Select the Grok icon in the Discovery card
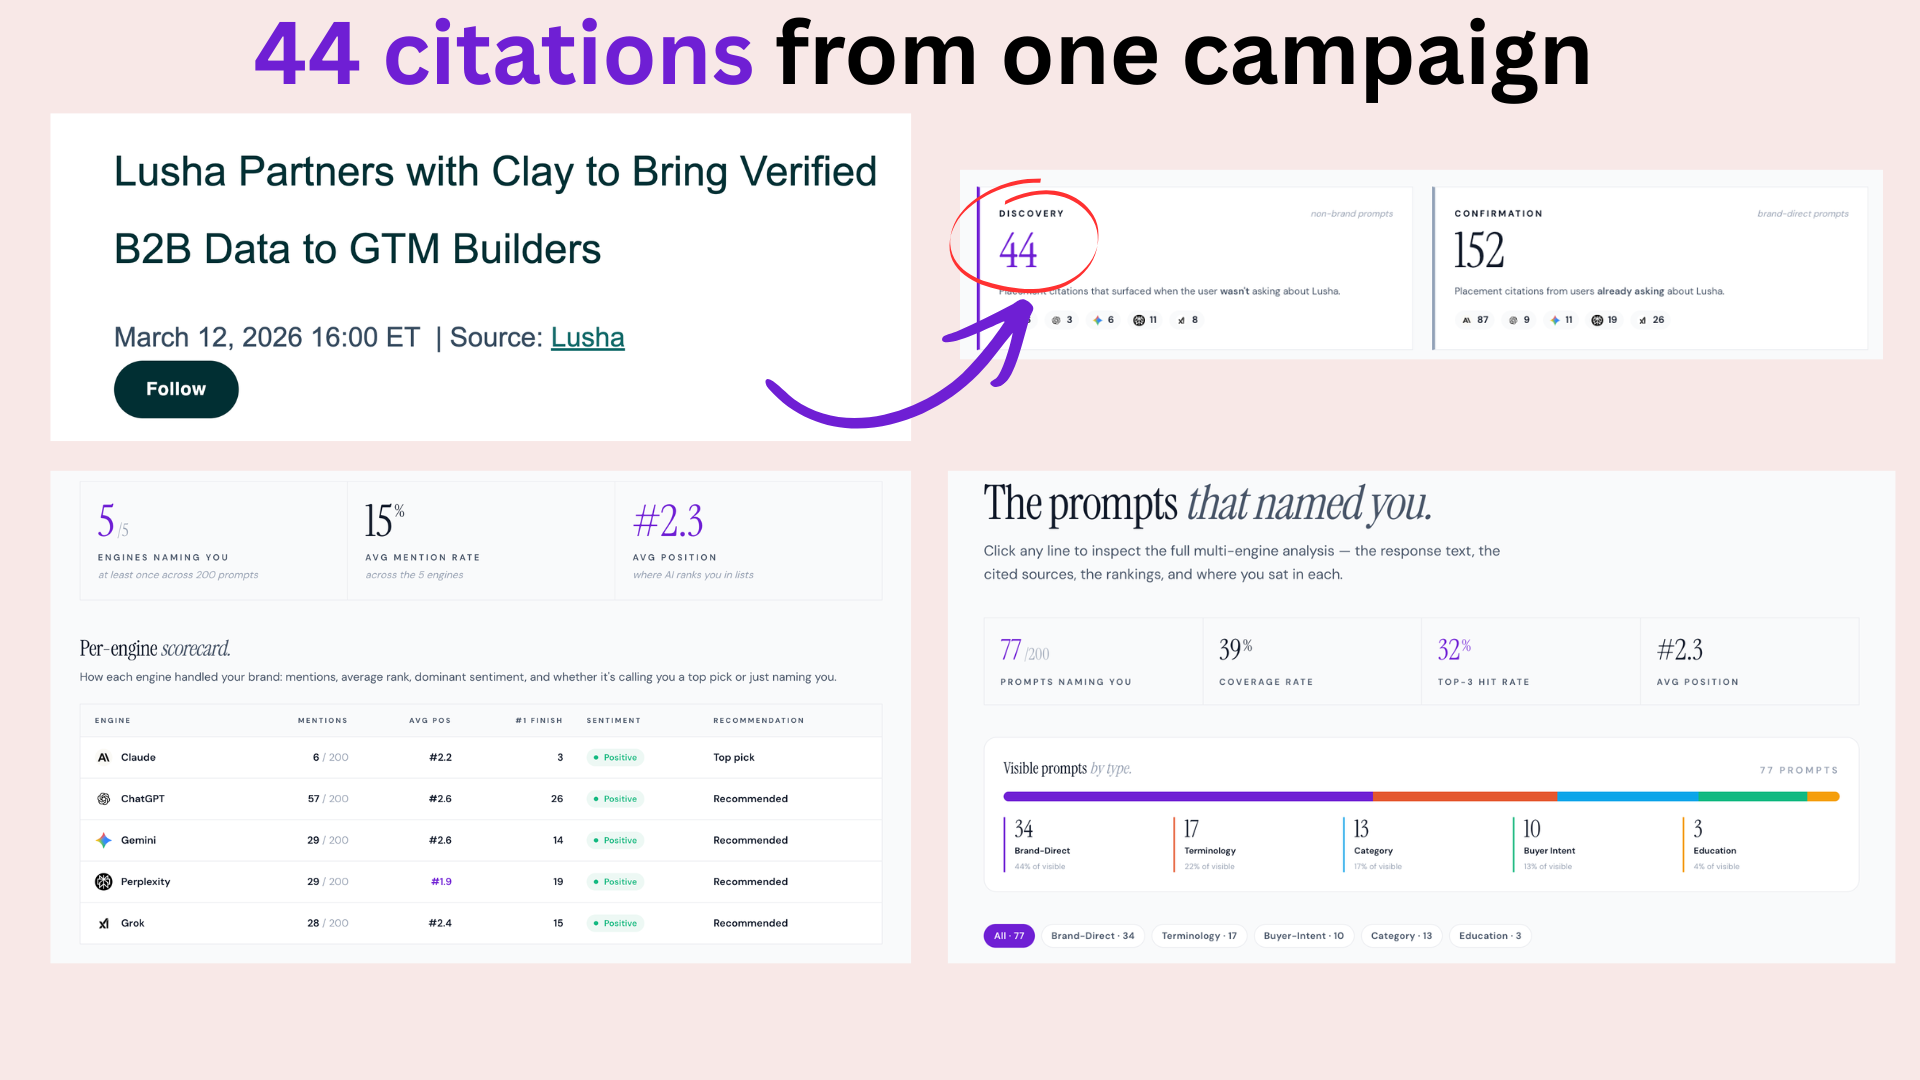The width and height of the screenshot is (1920, 1080). coord(1181,320)
